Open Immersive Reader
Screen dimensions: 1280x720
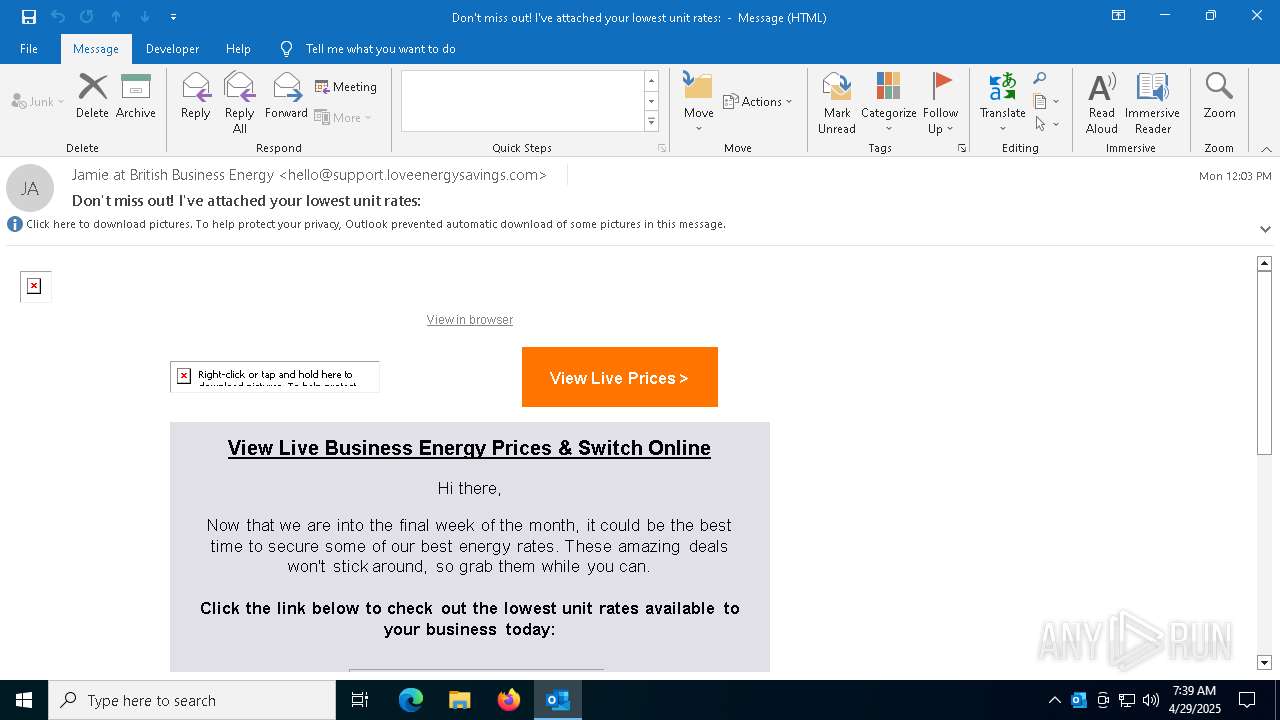click(1152, 103)
